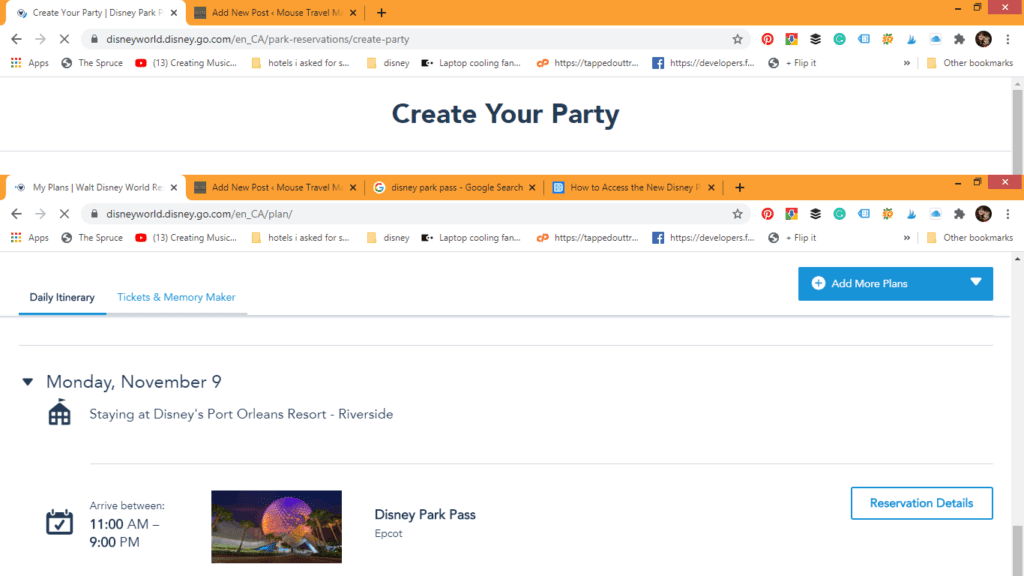Click profile avatar in front window

coord(983,214)
